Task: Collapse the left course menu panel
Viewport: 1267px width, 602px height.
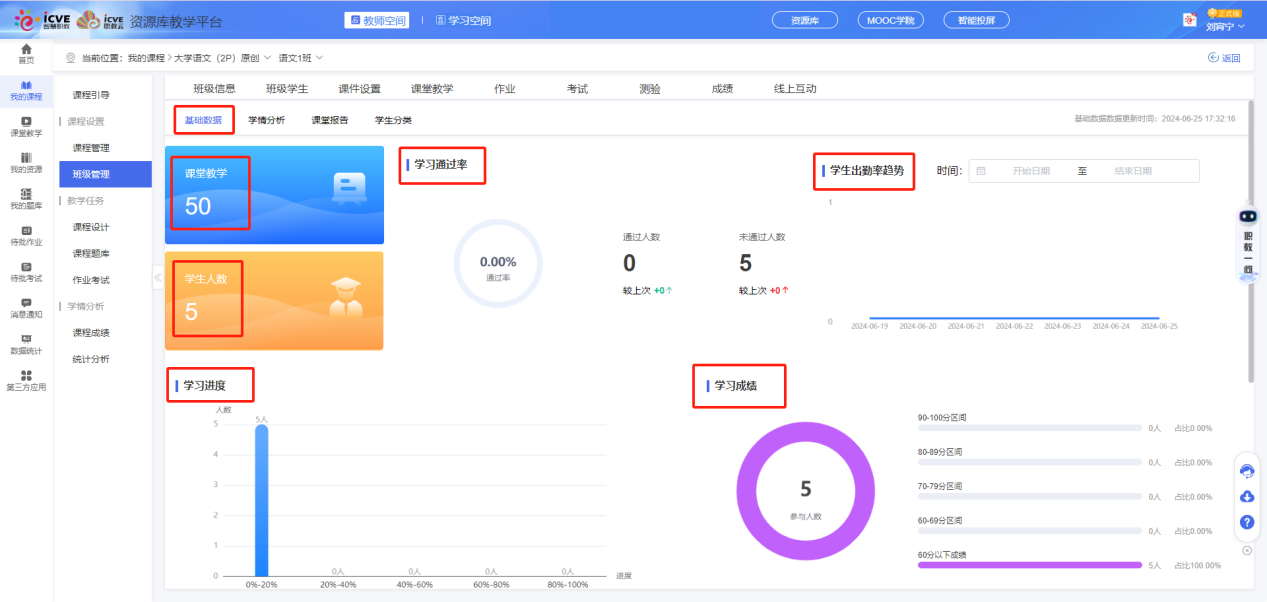Action: coord(158,277)
